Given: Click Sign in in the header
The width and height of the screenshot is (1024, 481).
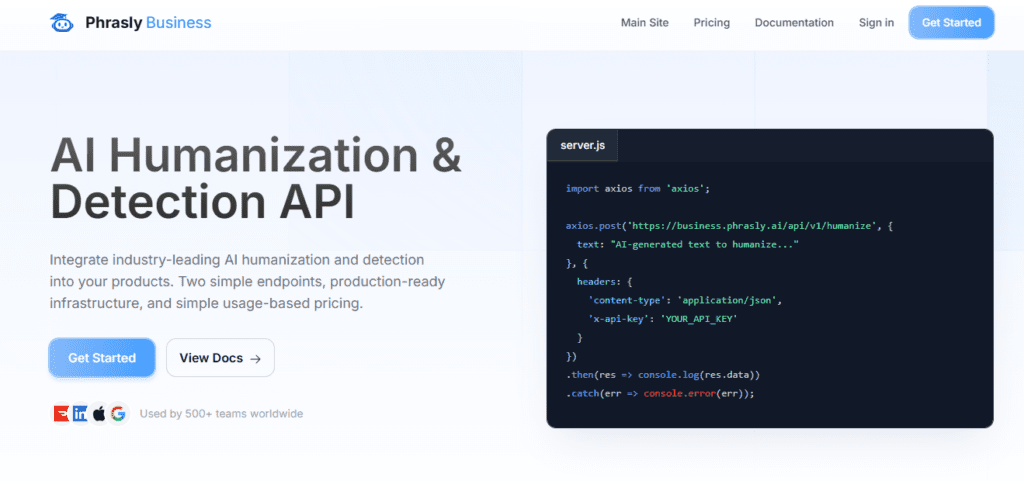Looking at the screenshot, I should (x=876, y=23).
